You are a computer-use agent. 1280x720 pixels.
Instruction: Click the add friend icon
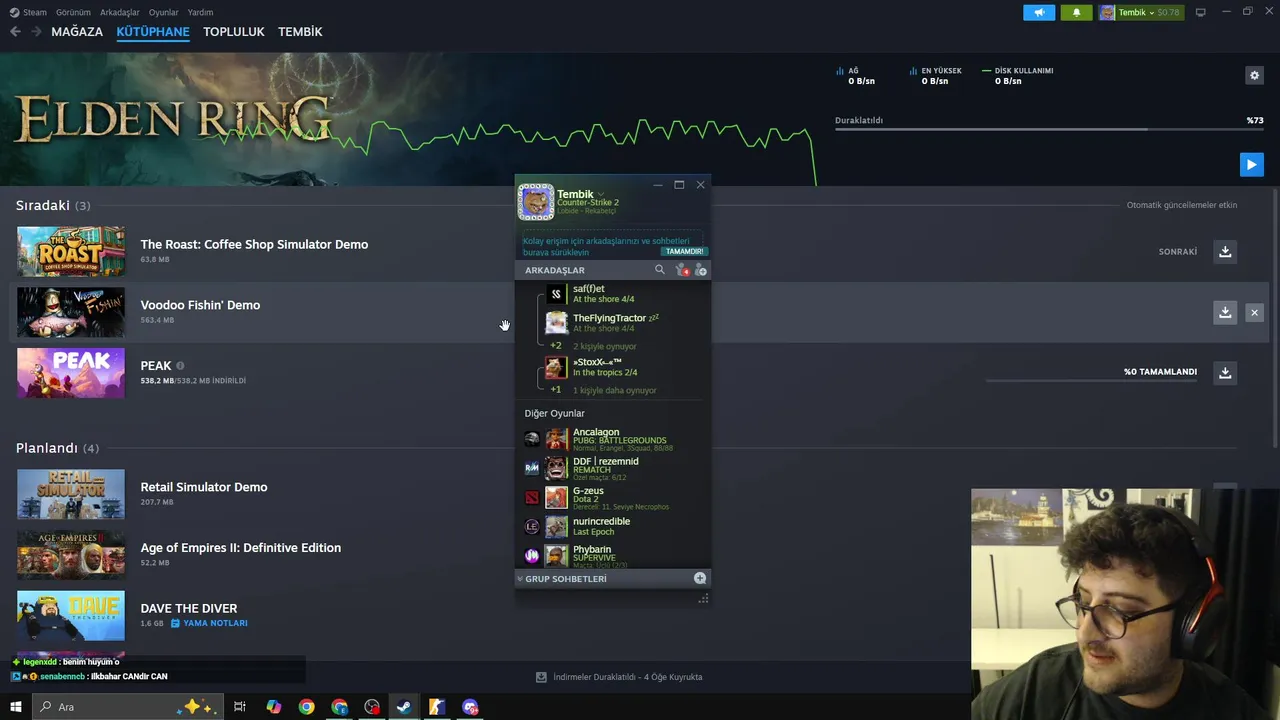coord(700,270)
